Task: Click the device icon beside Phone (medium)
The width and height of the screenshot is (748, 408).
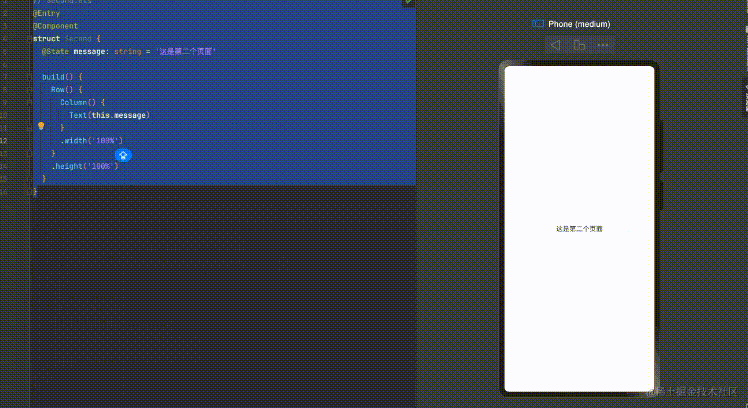Action: coord(538,24)
